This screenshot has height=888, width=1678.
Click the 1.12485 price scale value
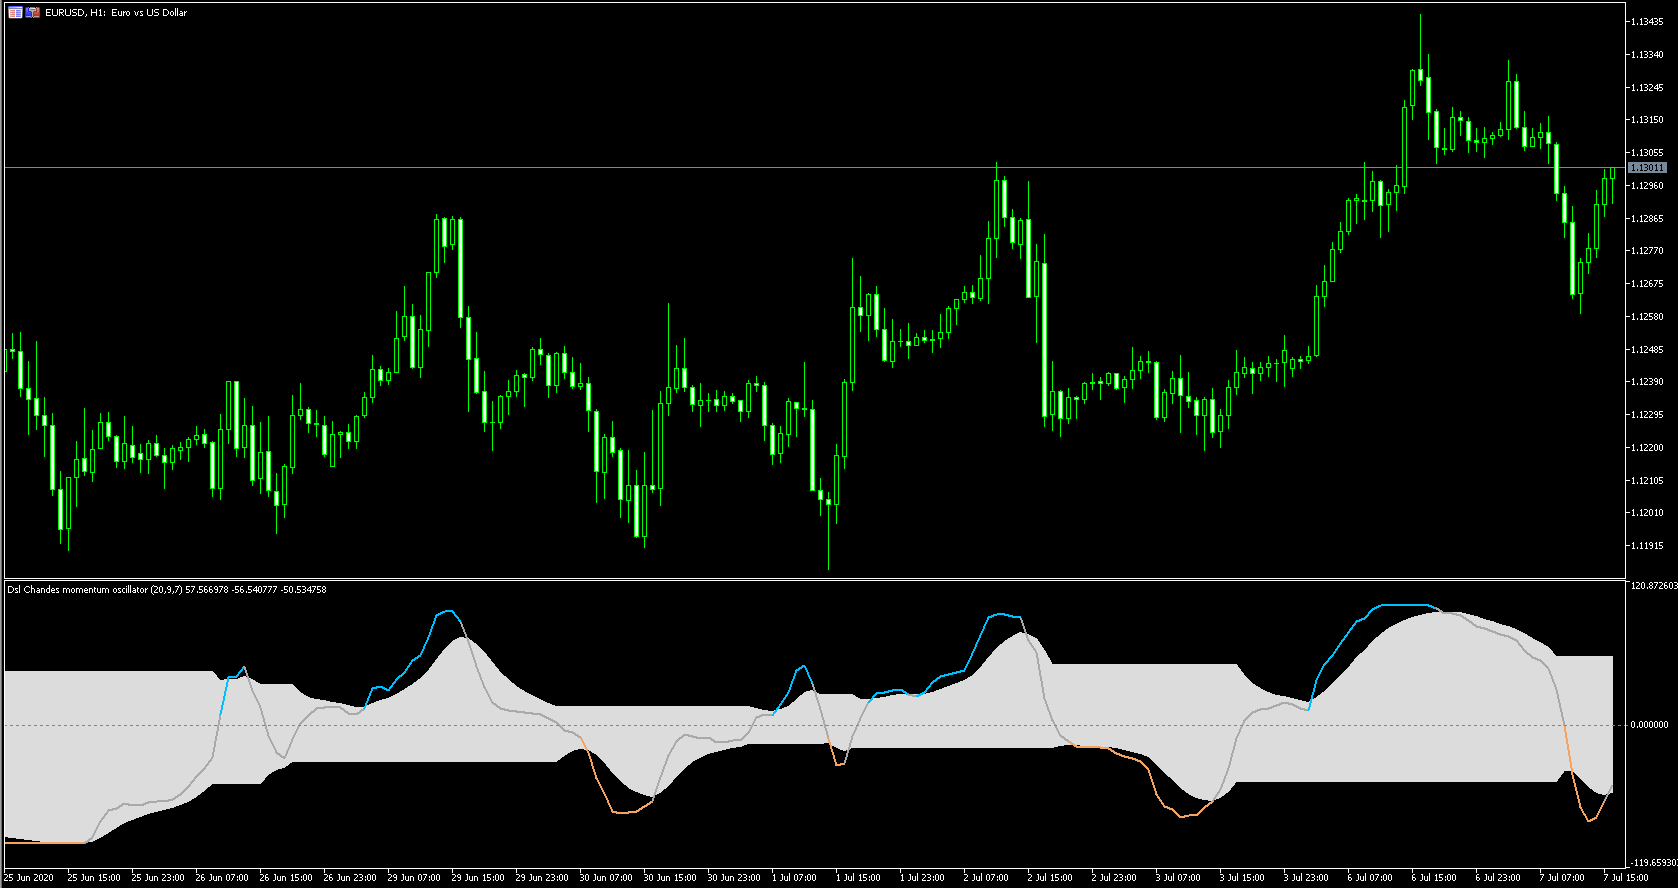1648,350
